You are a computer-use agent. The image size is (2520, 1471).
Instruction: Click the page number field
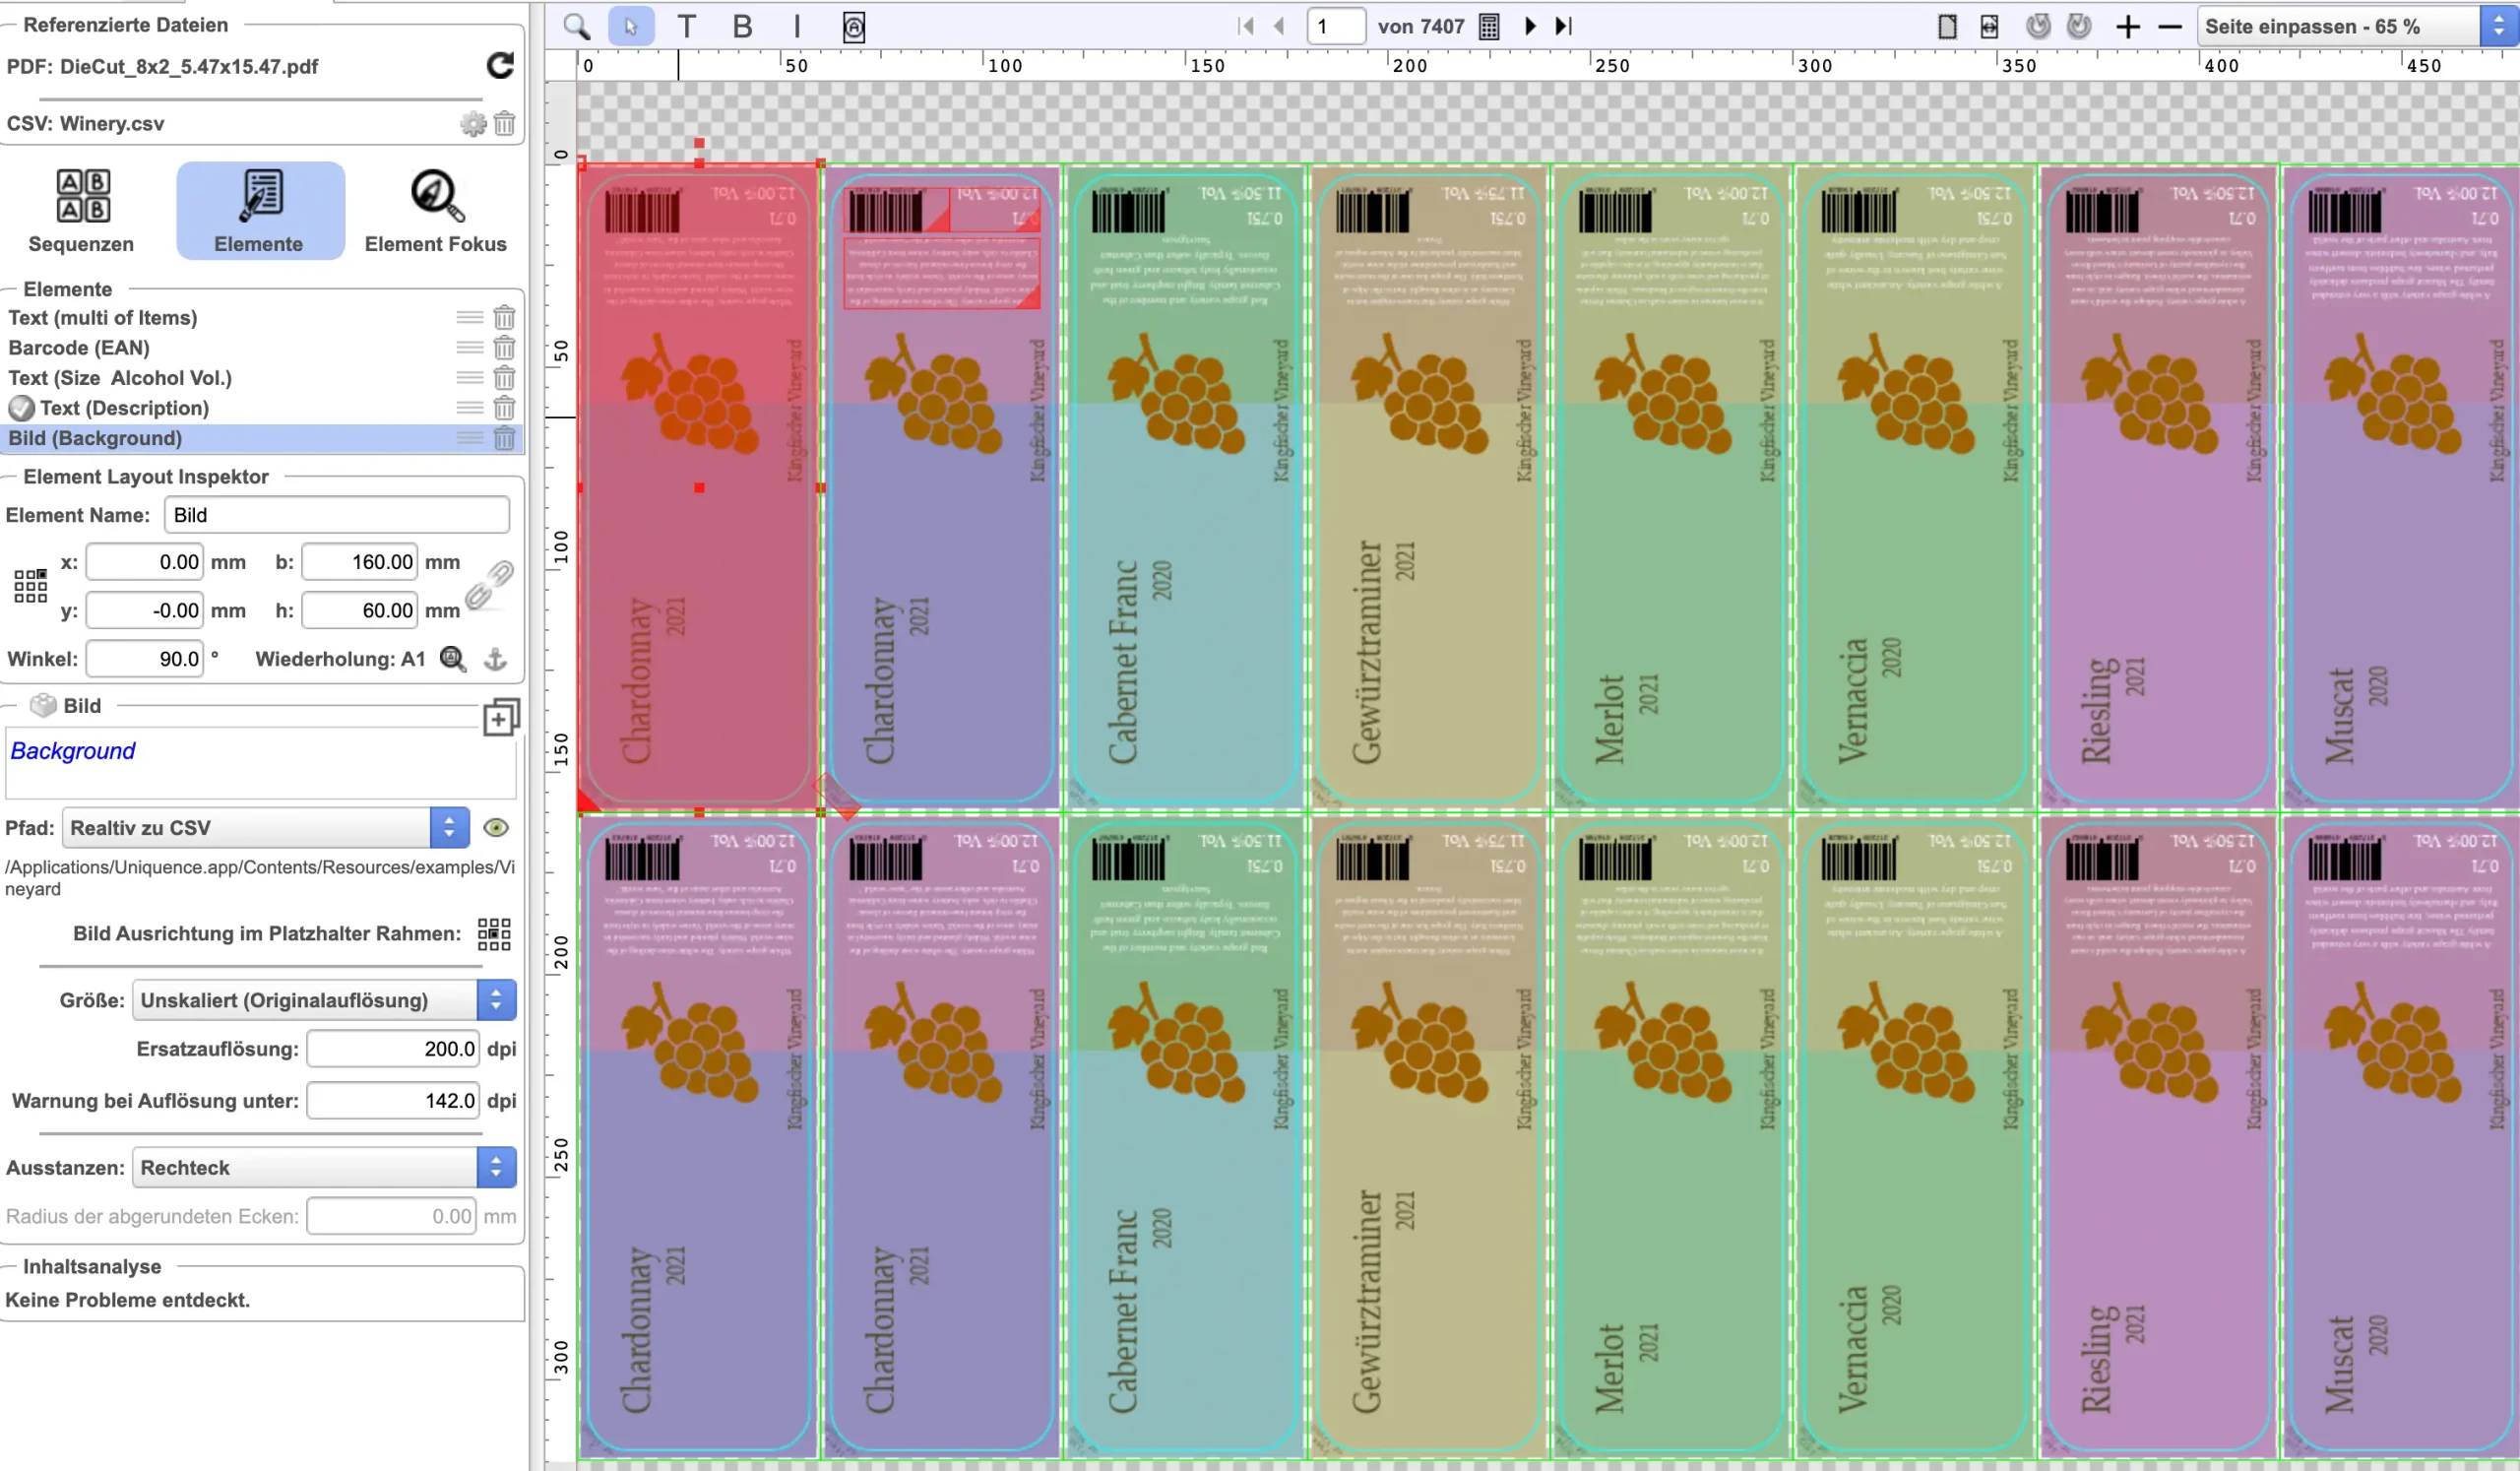1335,26
